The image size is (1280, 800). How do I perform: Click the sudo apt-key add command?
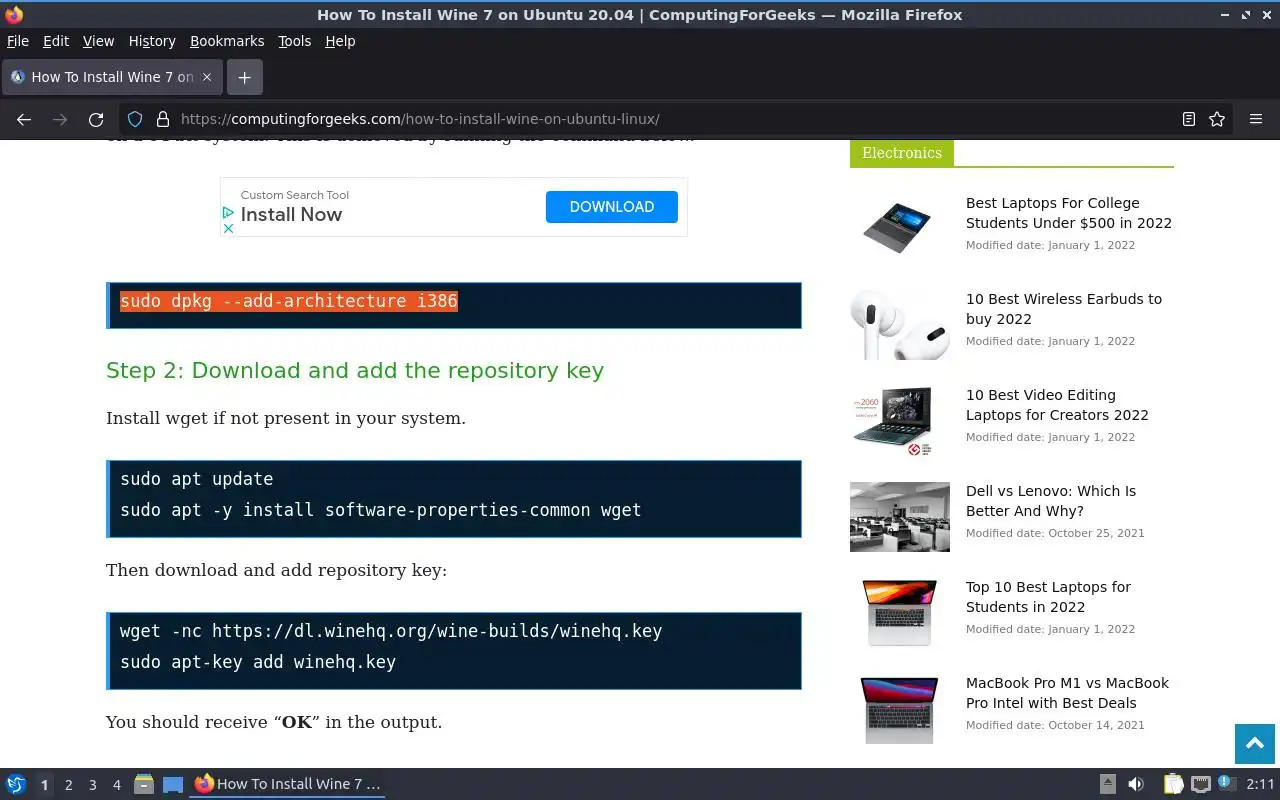point(258,662)
